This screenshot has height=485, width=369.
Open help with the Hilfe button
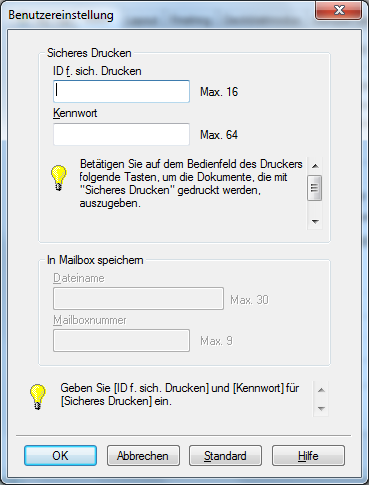(308, 456)
